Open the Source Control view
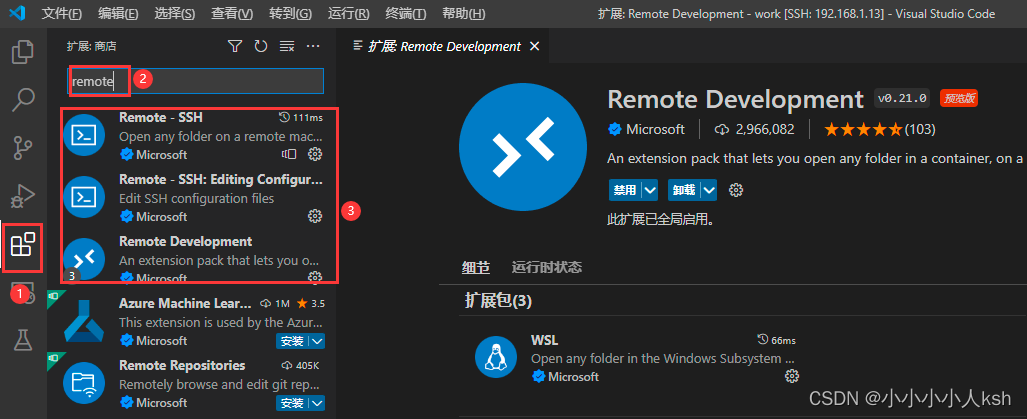Screen dimensions: 1027x419 pos(24,148)
